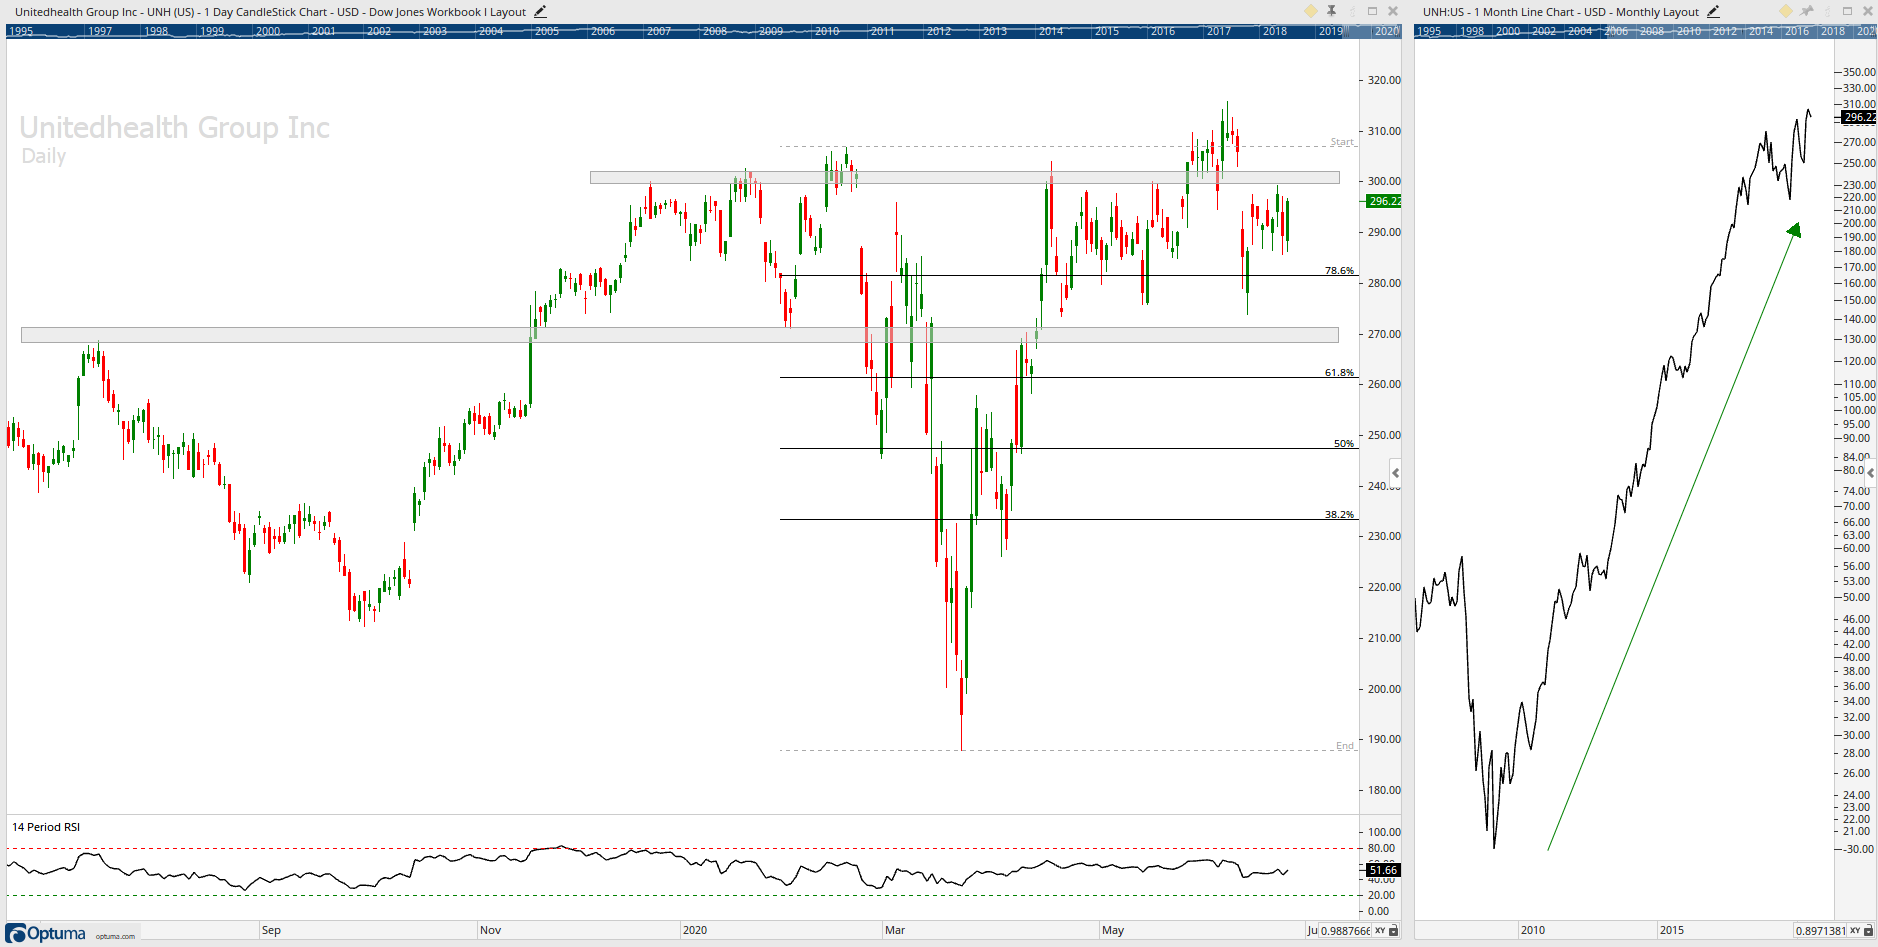Jump to 2013 in daily chart time navigator
The image size is (1878, 947).
[994, 31]
